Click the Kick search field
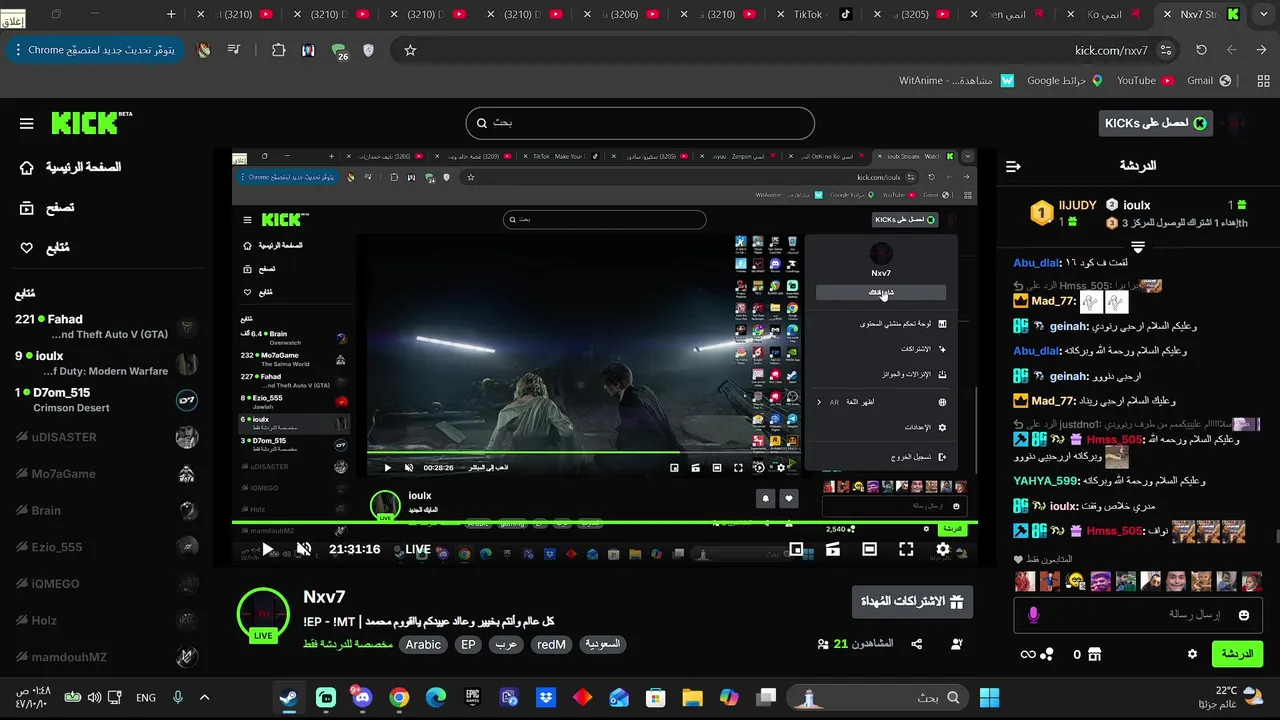1280x720 pixels. coord(640,123)
